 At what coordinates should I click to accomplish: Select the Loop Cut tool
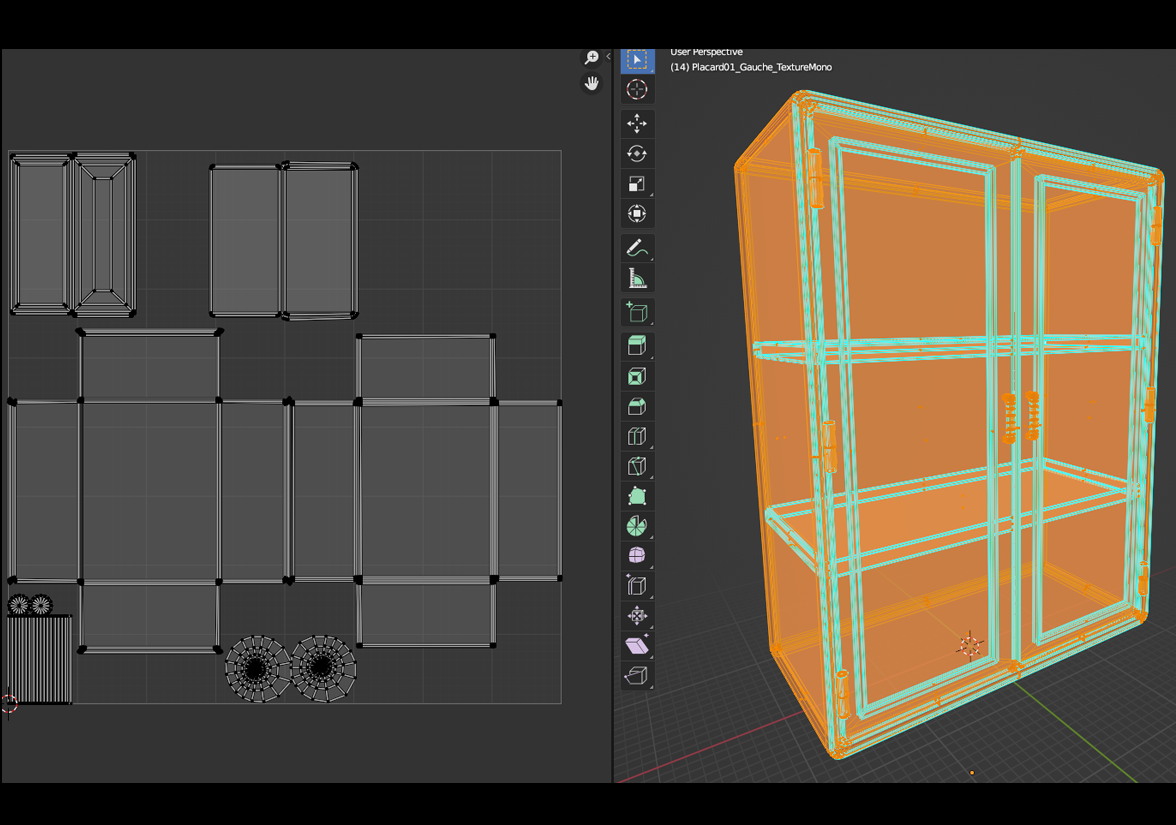pyautogui.click(x=637, y=436)
